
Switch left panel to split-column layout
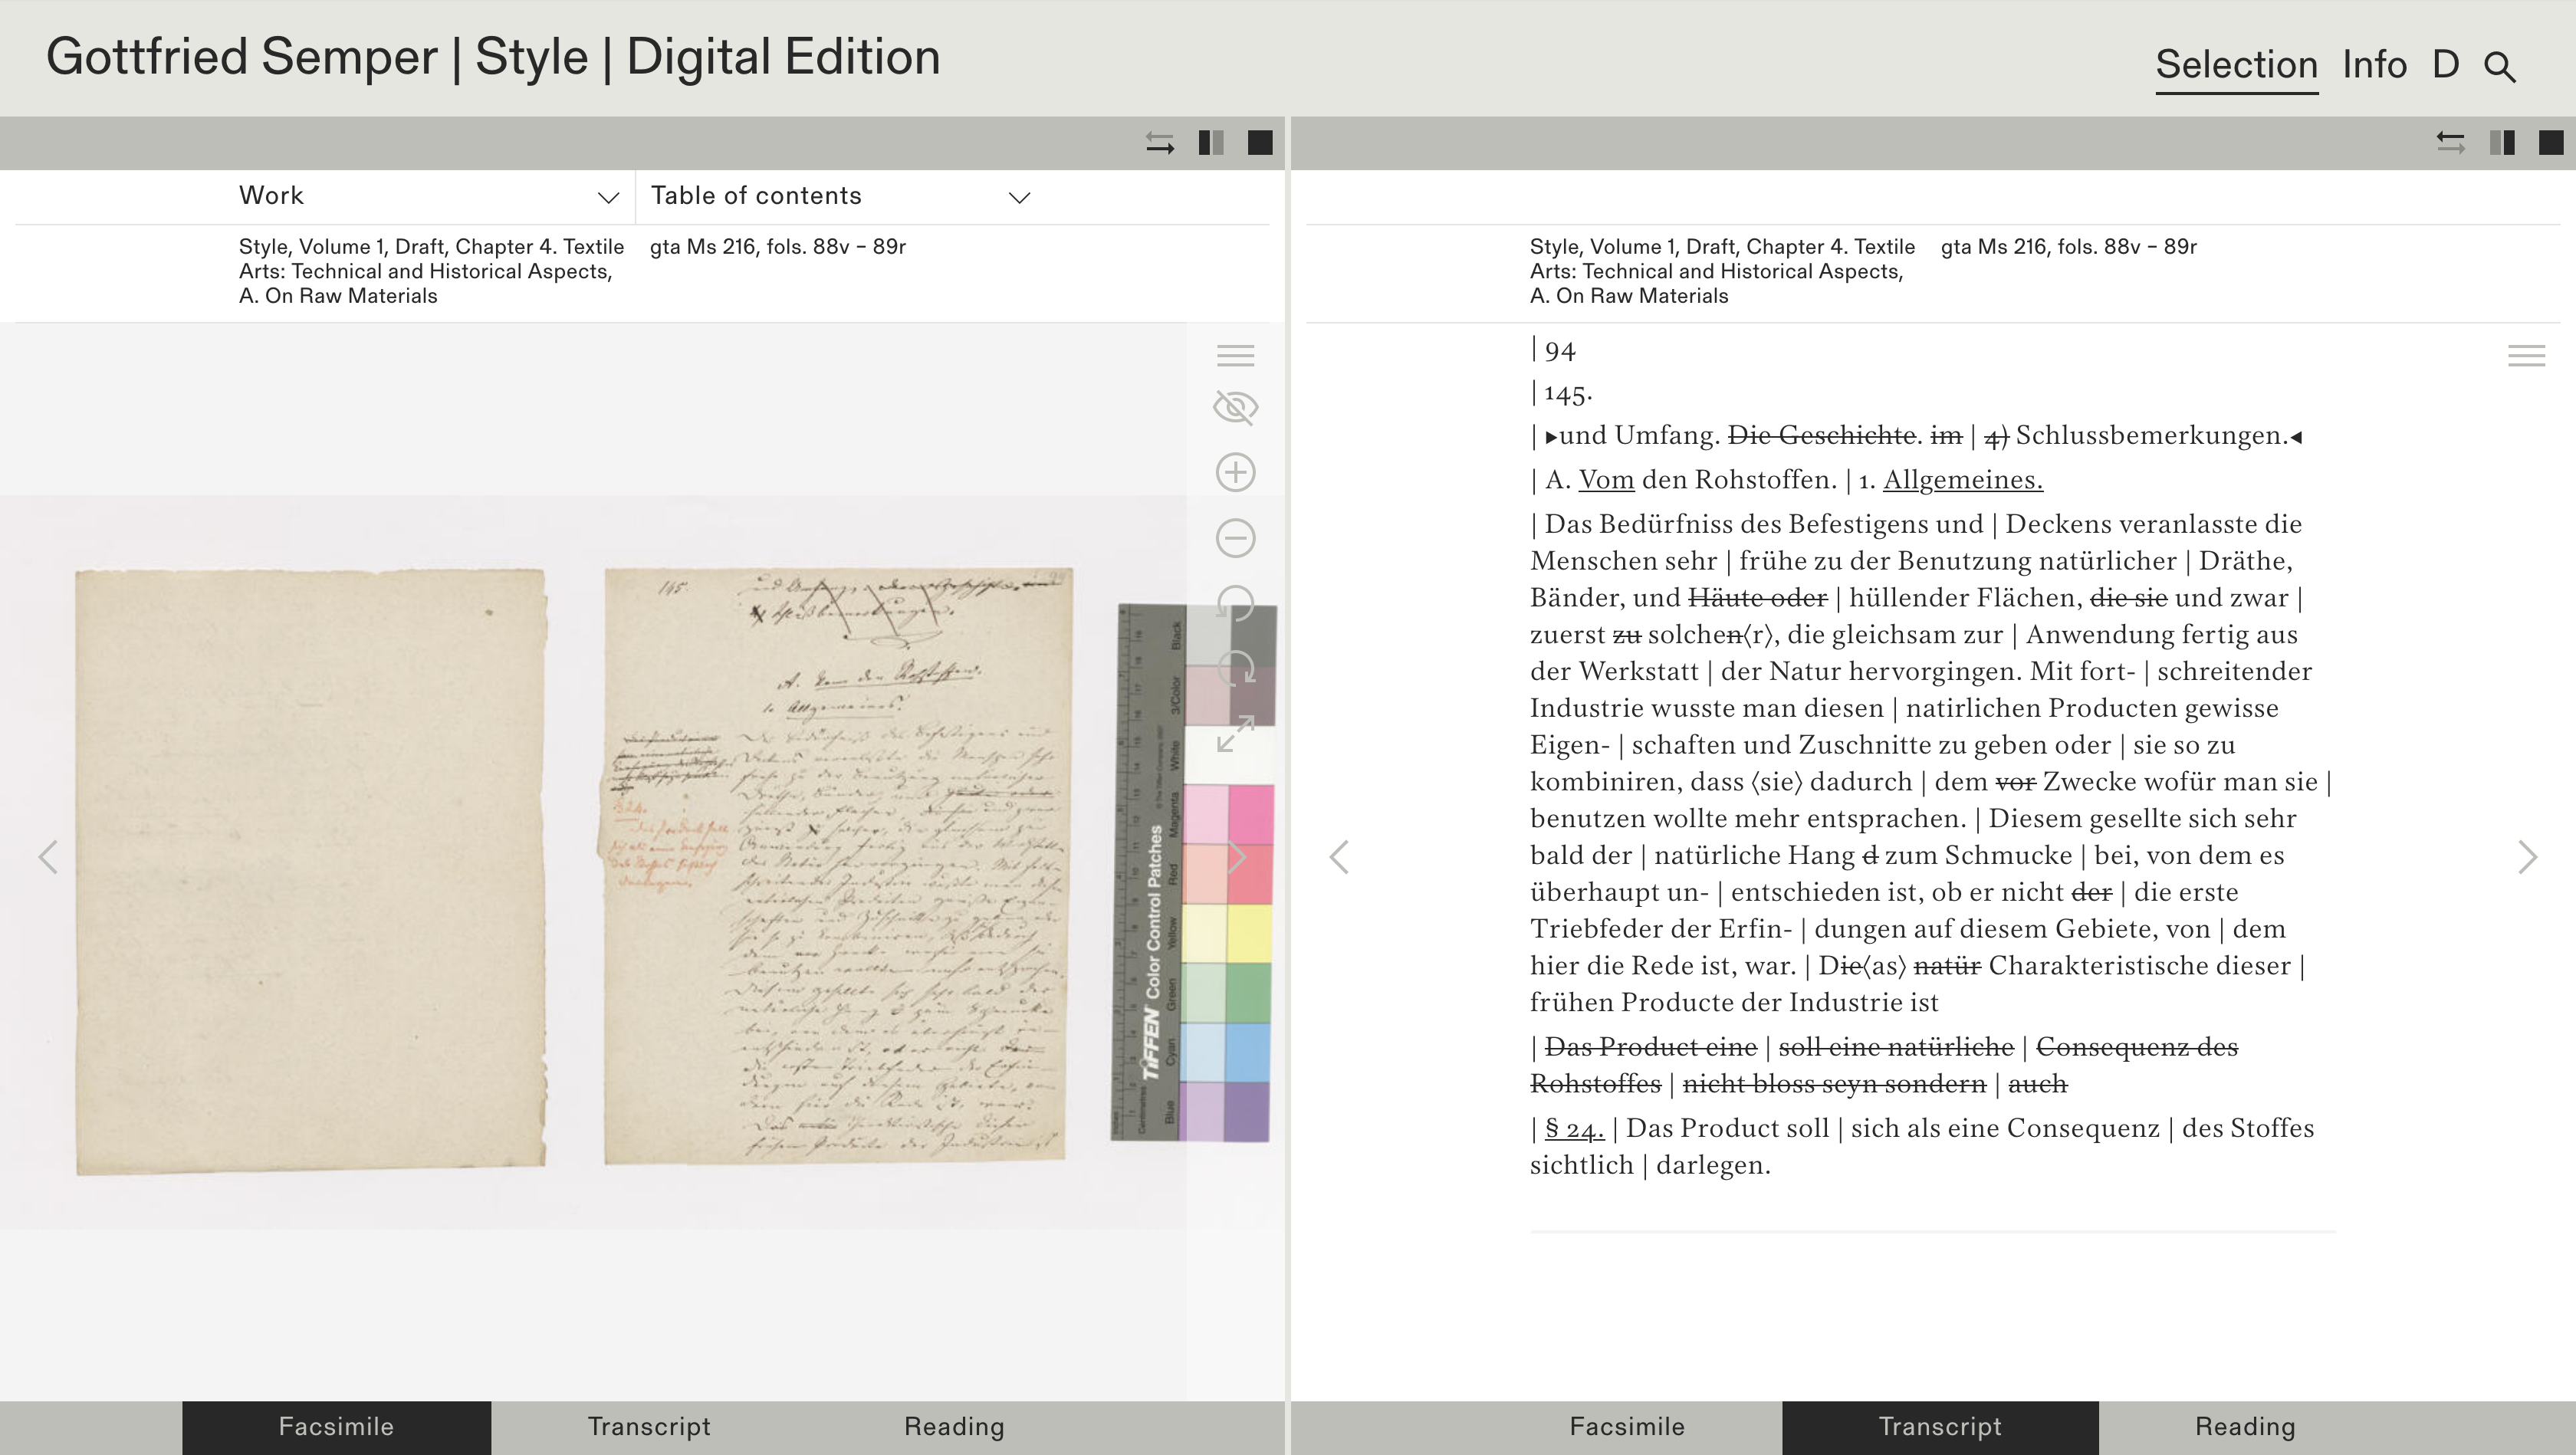1211,143
